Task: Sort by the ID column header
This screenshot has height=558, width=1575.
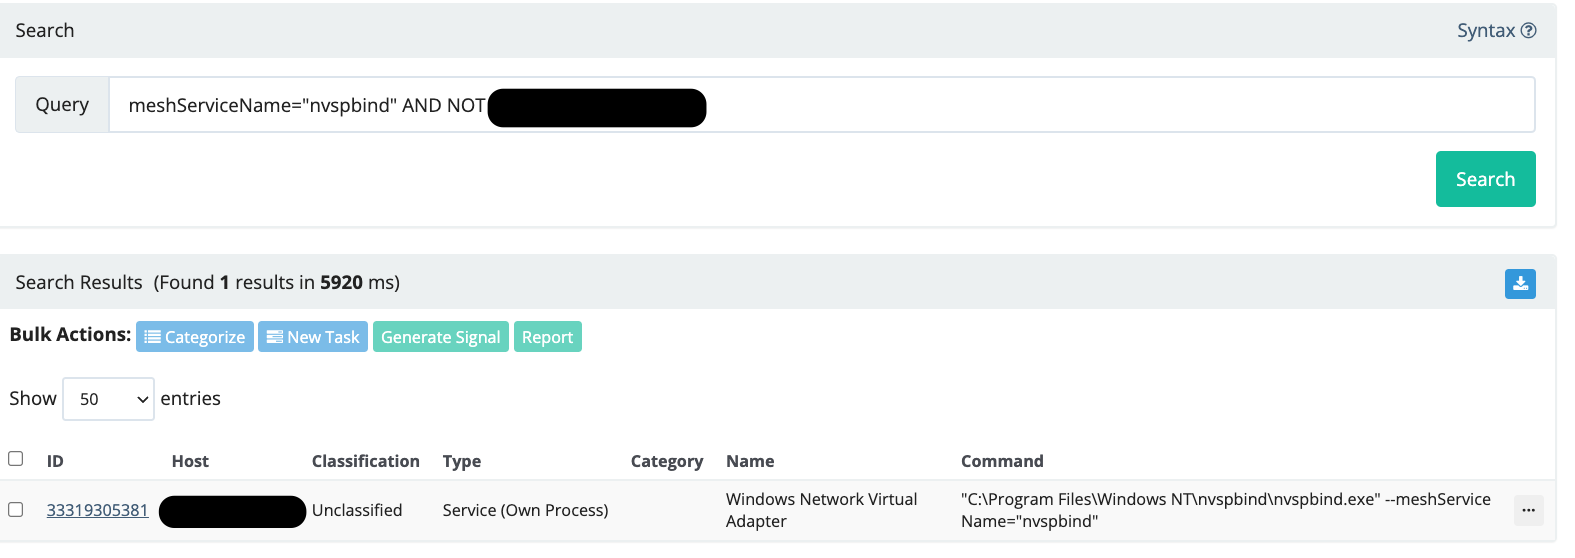Action: [55, 461]
